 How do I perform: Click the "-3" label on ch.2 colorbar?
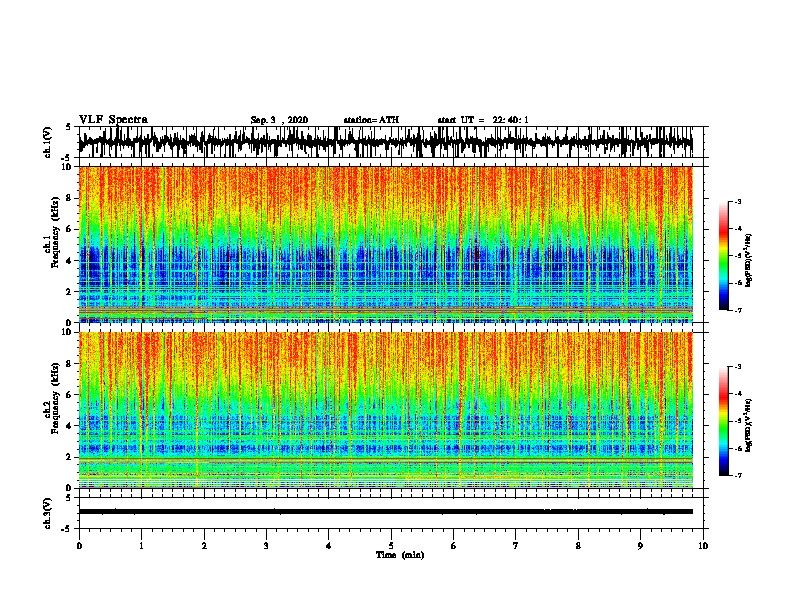coord(737,367)
